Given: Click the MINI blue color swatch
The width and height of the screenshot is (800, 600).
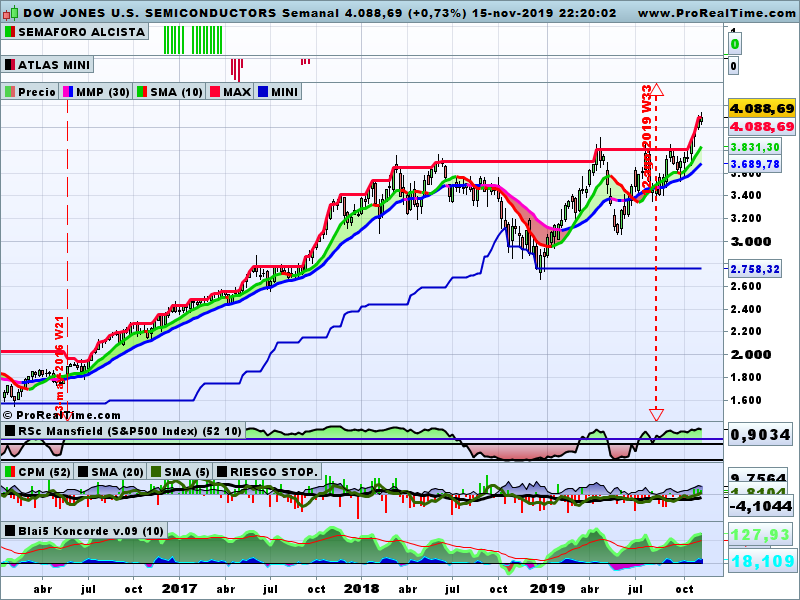Looking at the screenshot, I should pyautogui.click(x=263, y=92).
